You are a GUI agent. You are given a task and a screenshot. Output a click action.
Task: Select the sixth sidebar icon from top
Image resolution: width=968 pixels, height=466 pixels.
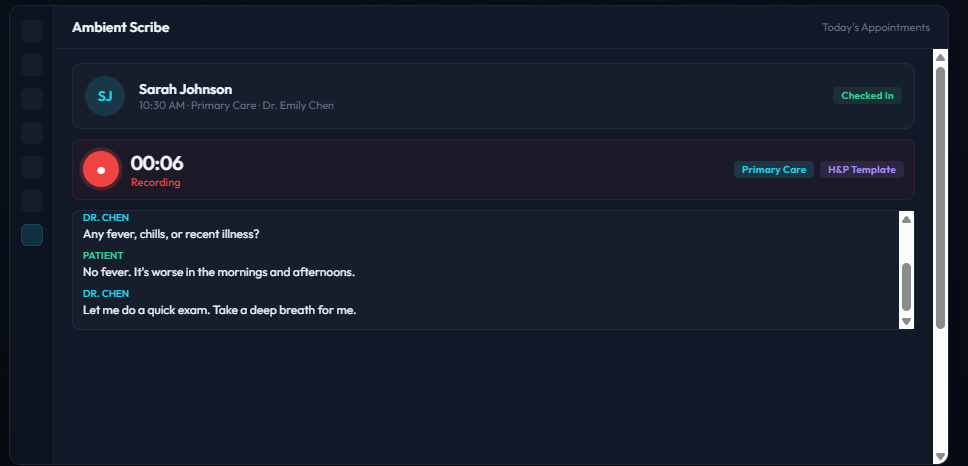[32, 201]
